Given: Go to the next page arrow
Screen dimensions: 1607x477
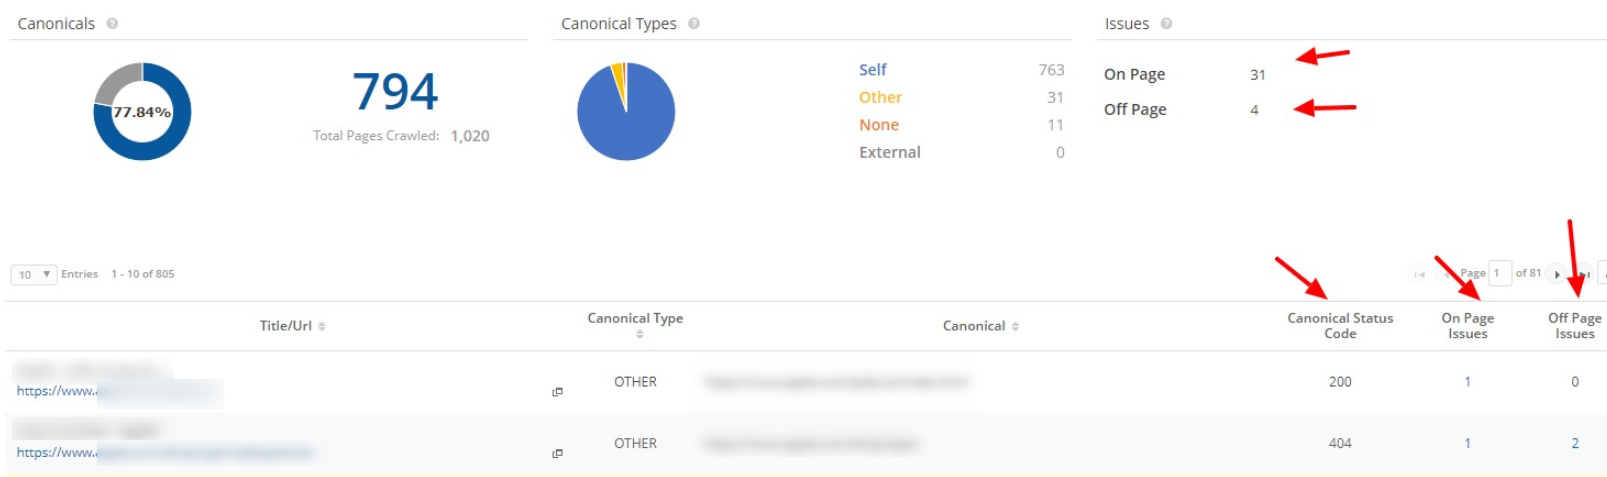Looking at the screenshot, I should pos(1556,274).
